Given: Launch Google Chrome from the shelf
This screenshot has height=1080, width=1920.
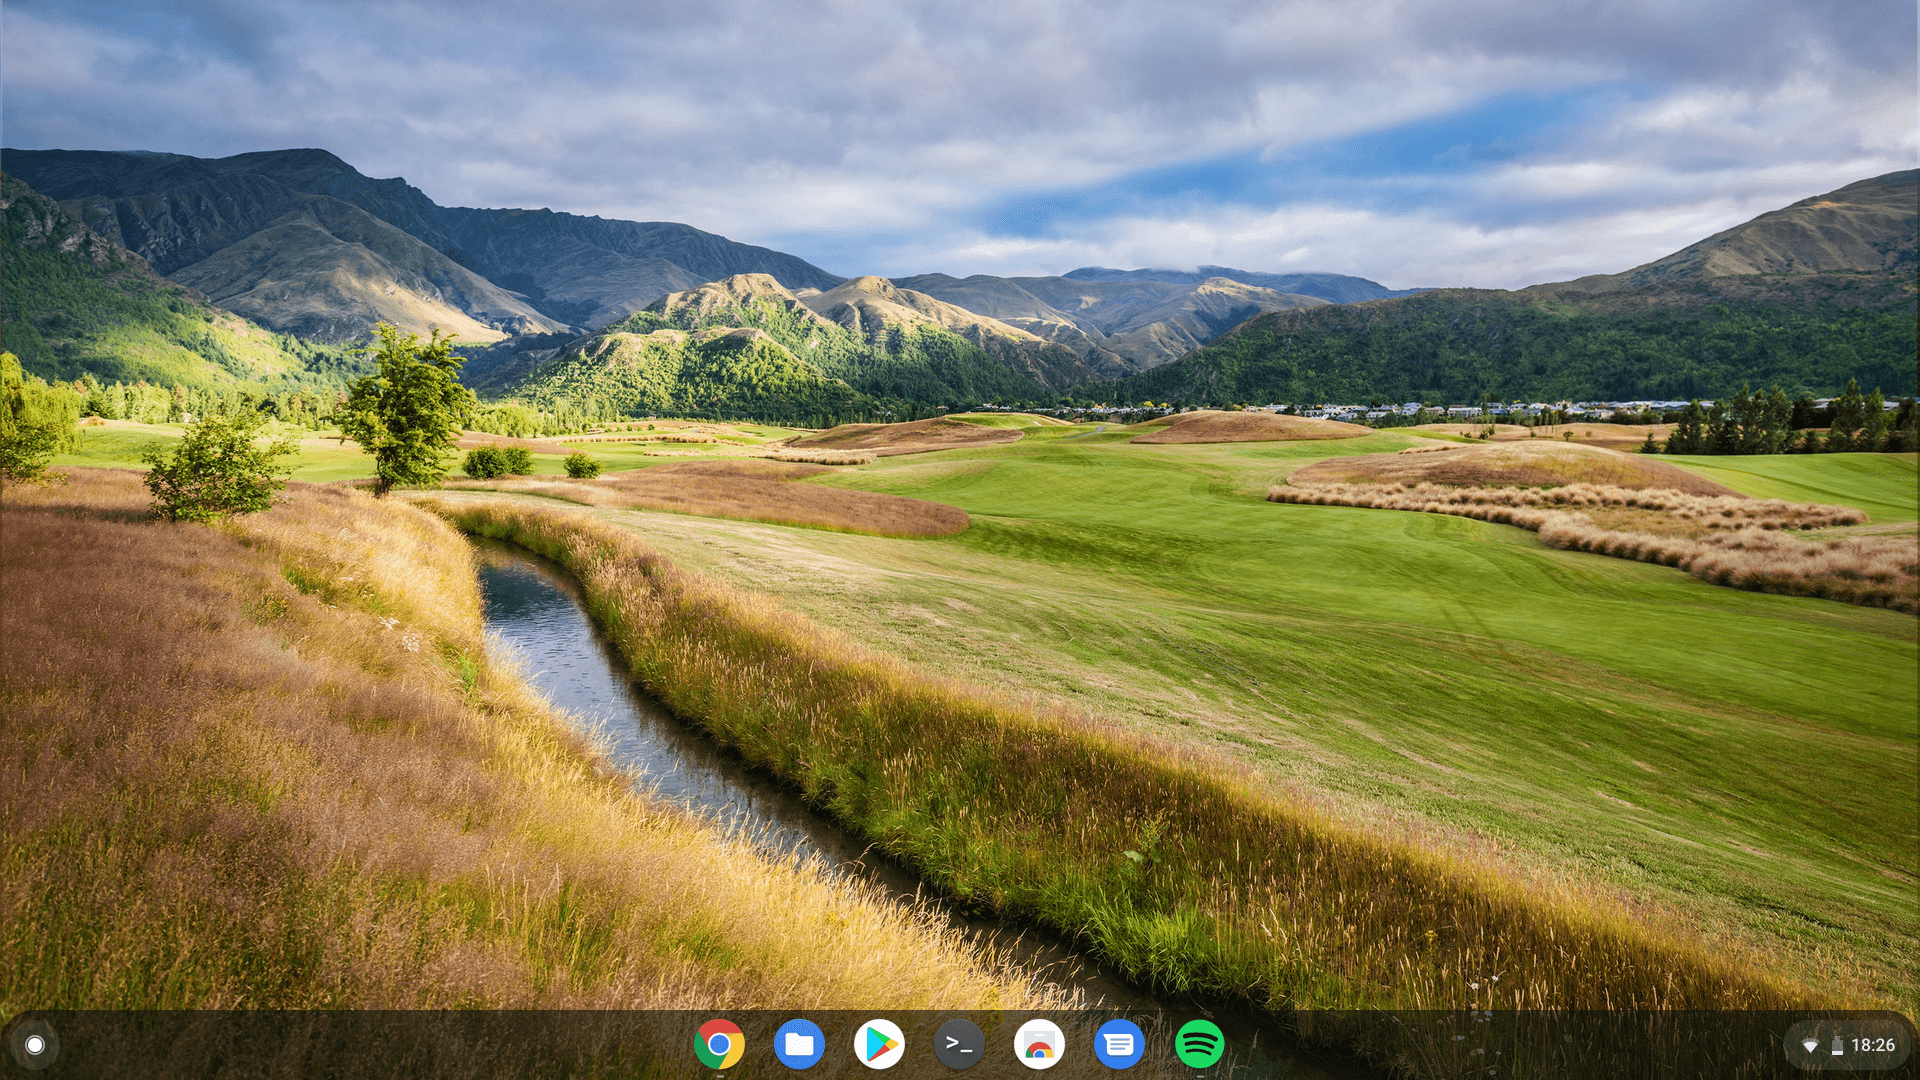Looking at the screenshot, I should click(719, 1045).
